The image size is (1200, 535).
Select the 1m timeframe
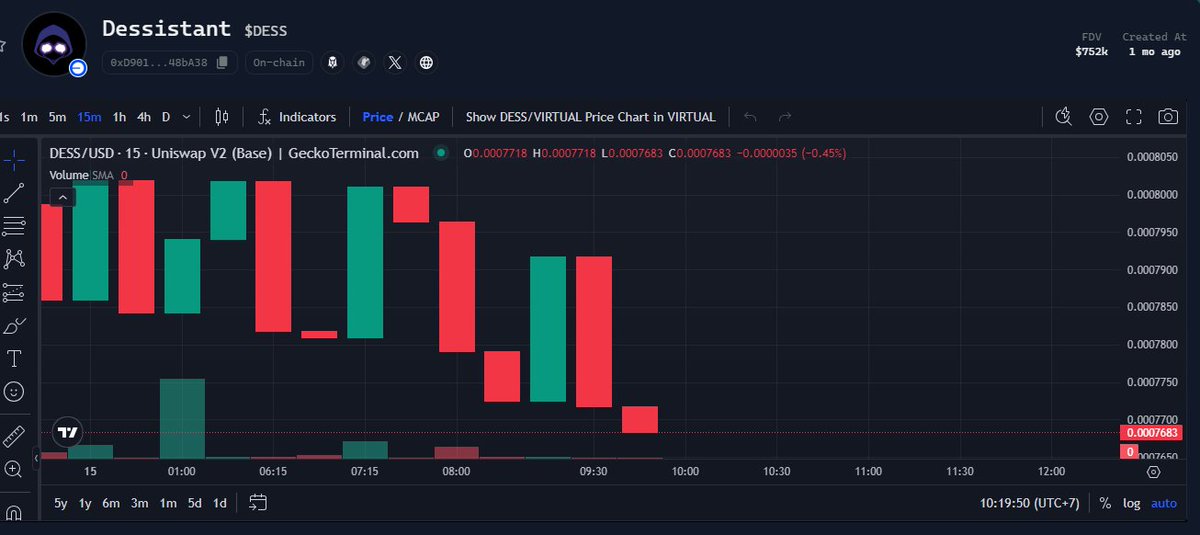click(x=29, y=117)
